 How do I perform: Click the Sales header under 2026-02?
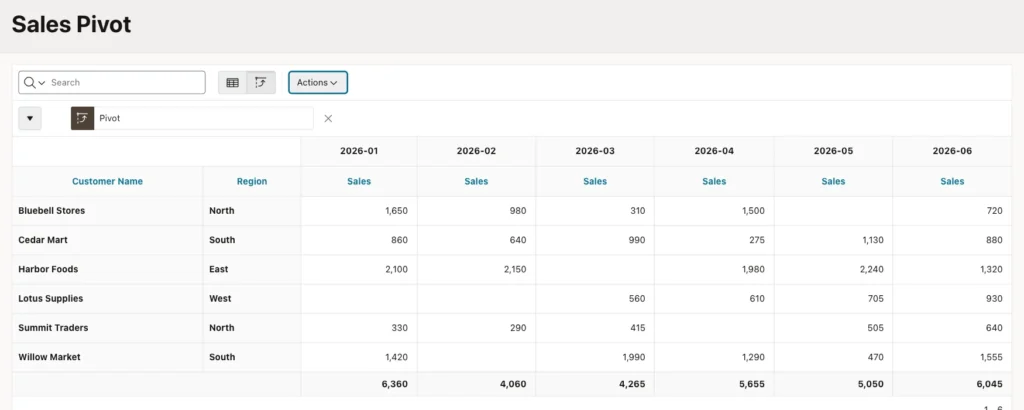point(476,181)
